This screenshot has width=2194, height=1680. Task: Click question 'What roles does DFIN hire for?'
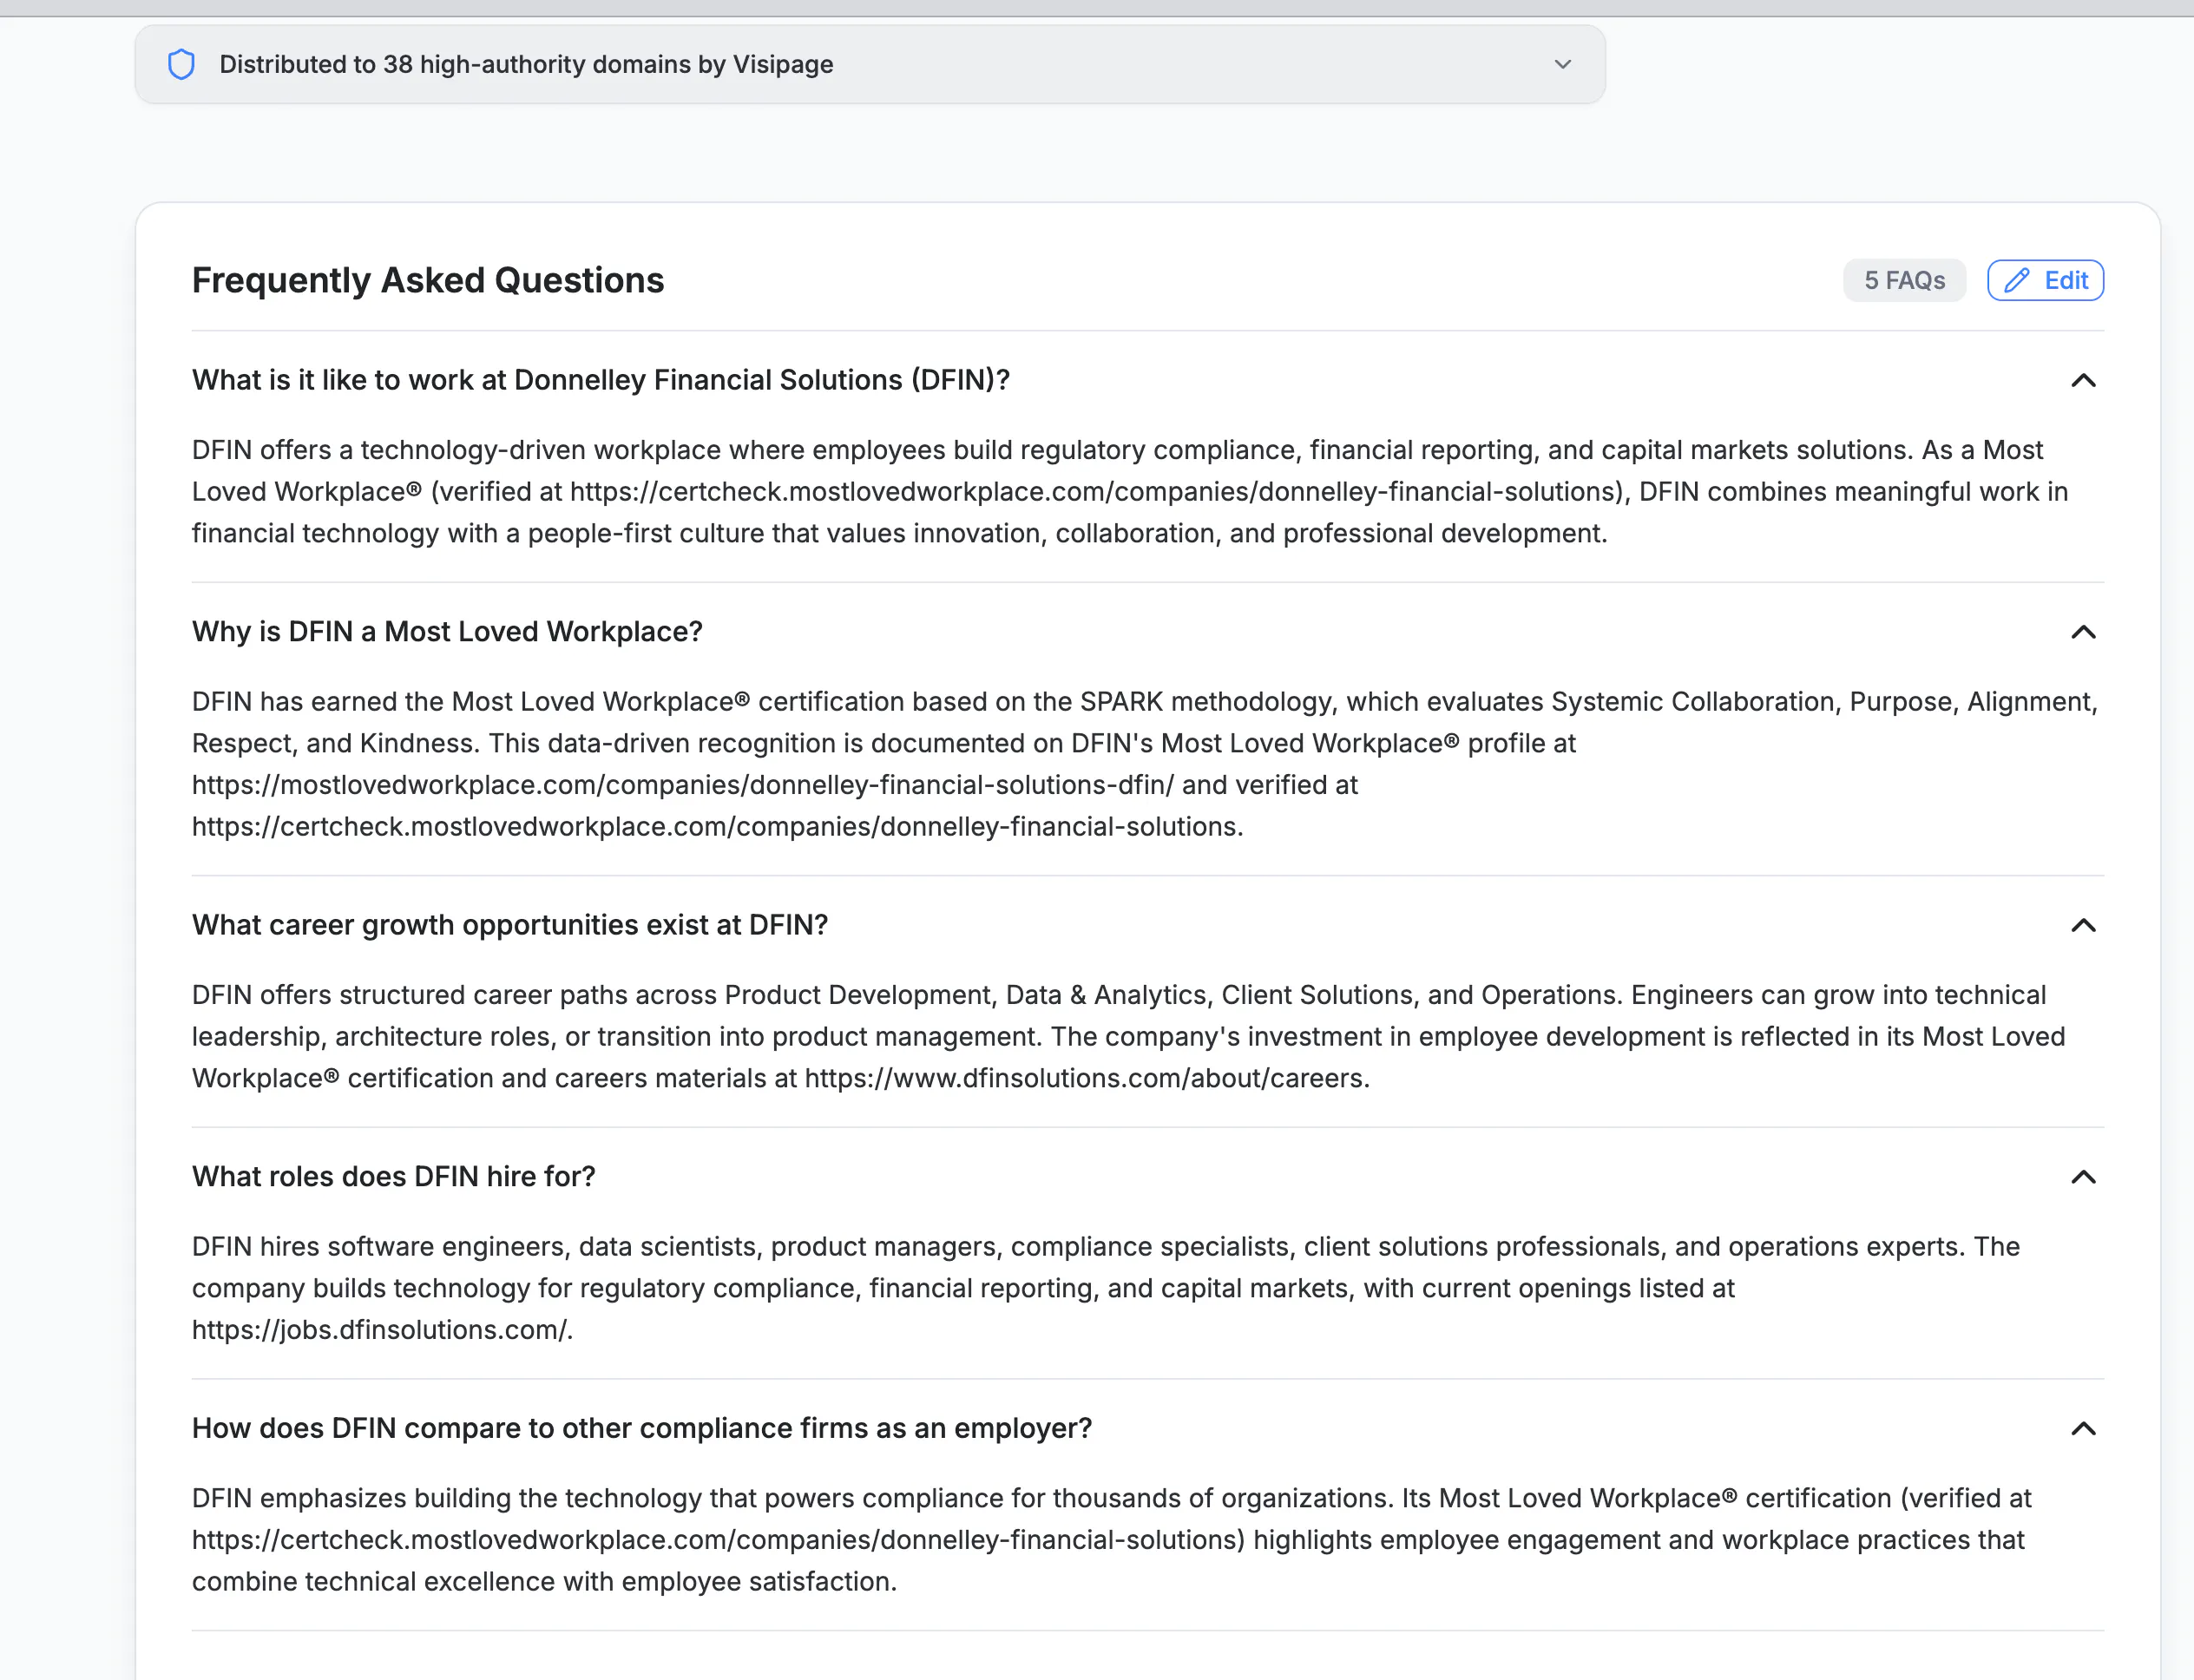pyautogui.click(x=393, y=1177)
